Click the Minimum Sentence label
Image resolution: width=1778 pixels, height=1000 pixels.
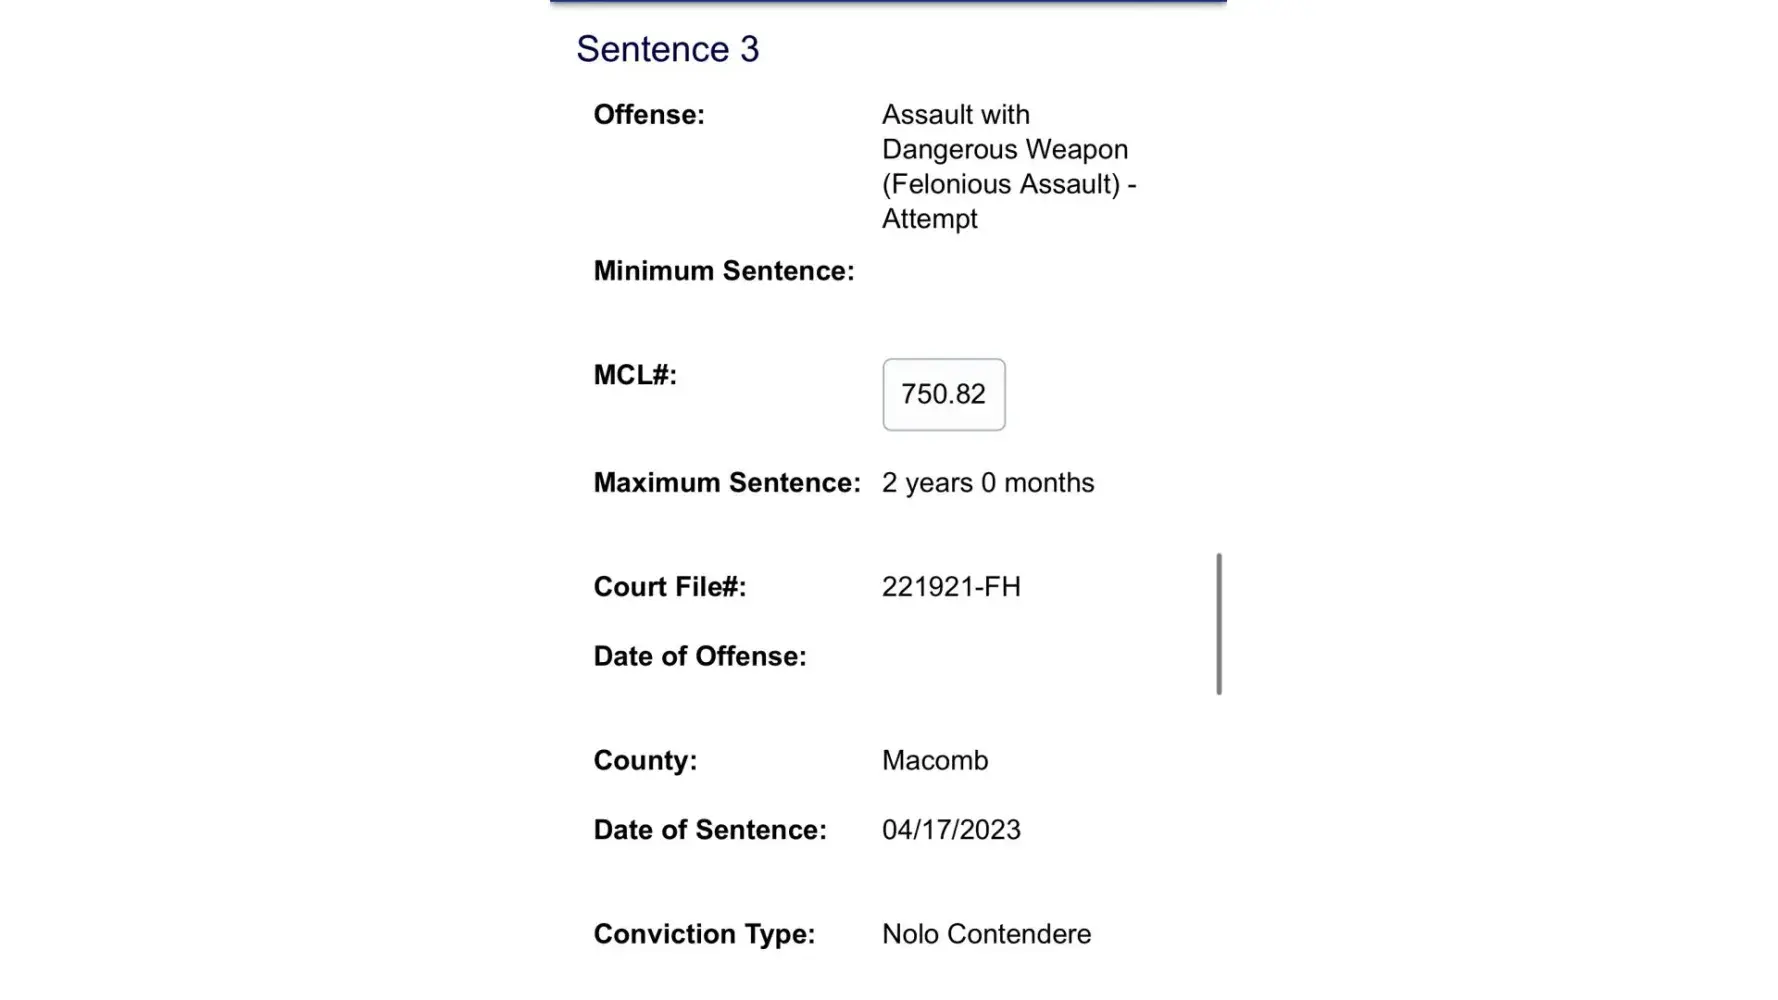[x=723, y=271]
